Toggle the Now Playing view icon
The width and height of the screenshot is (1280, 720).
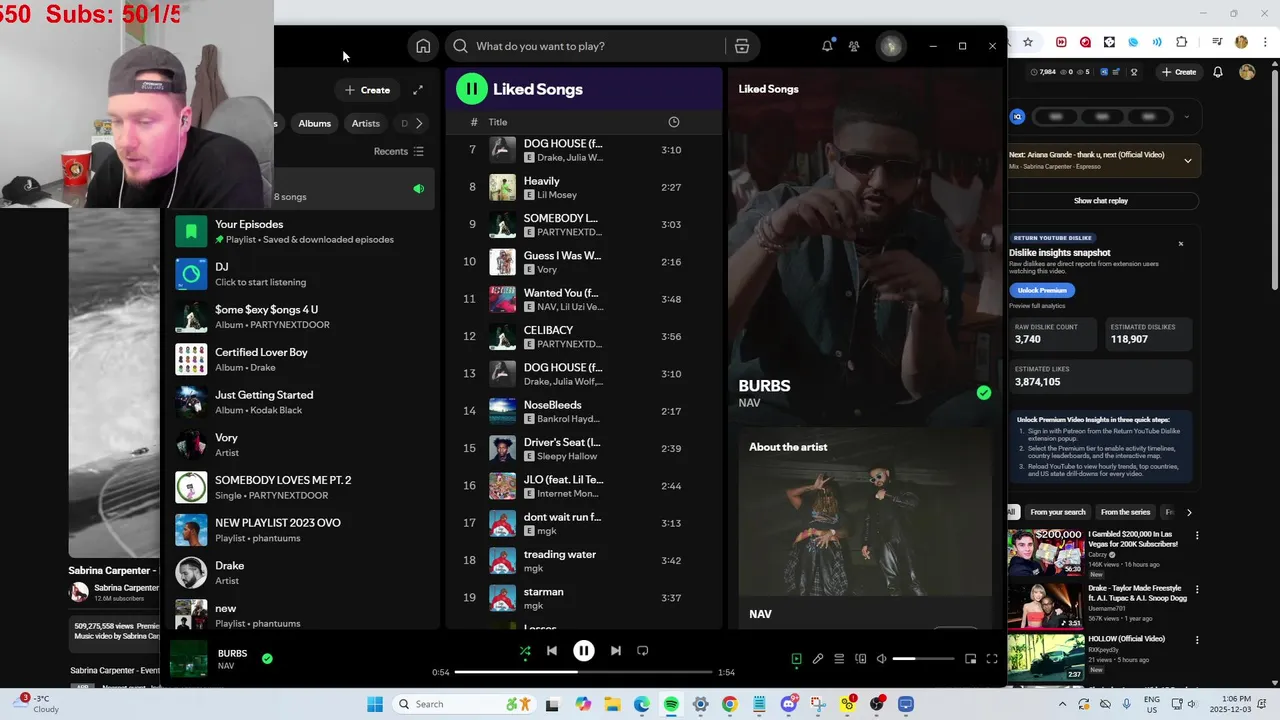tap(797, 659)
